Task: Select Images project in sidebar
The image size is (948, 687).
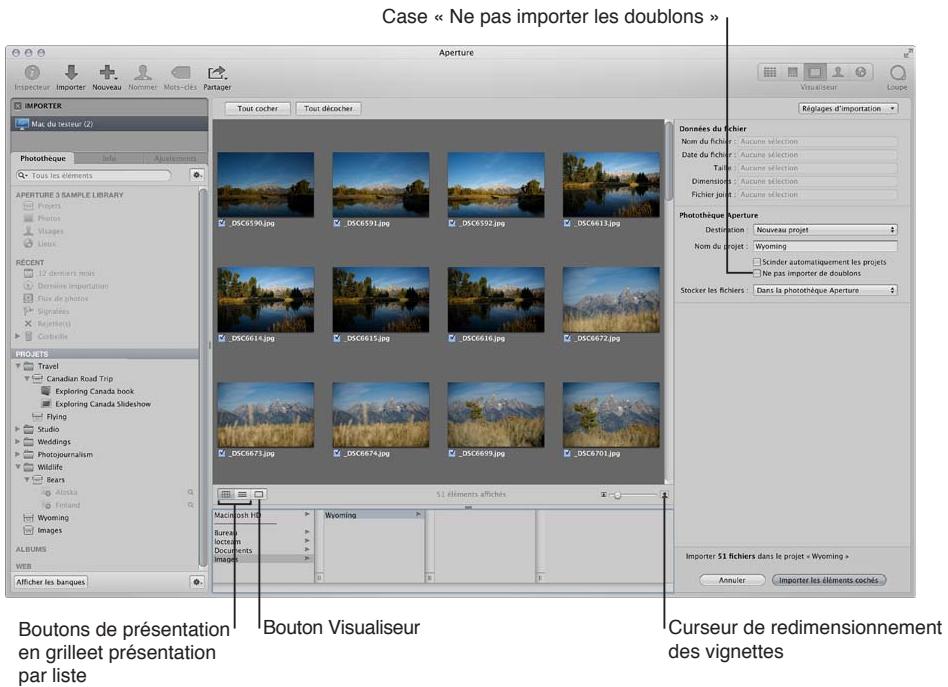Action: (50, 530)
